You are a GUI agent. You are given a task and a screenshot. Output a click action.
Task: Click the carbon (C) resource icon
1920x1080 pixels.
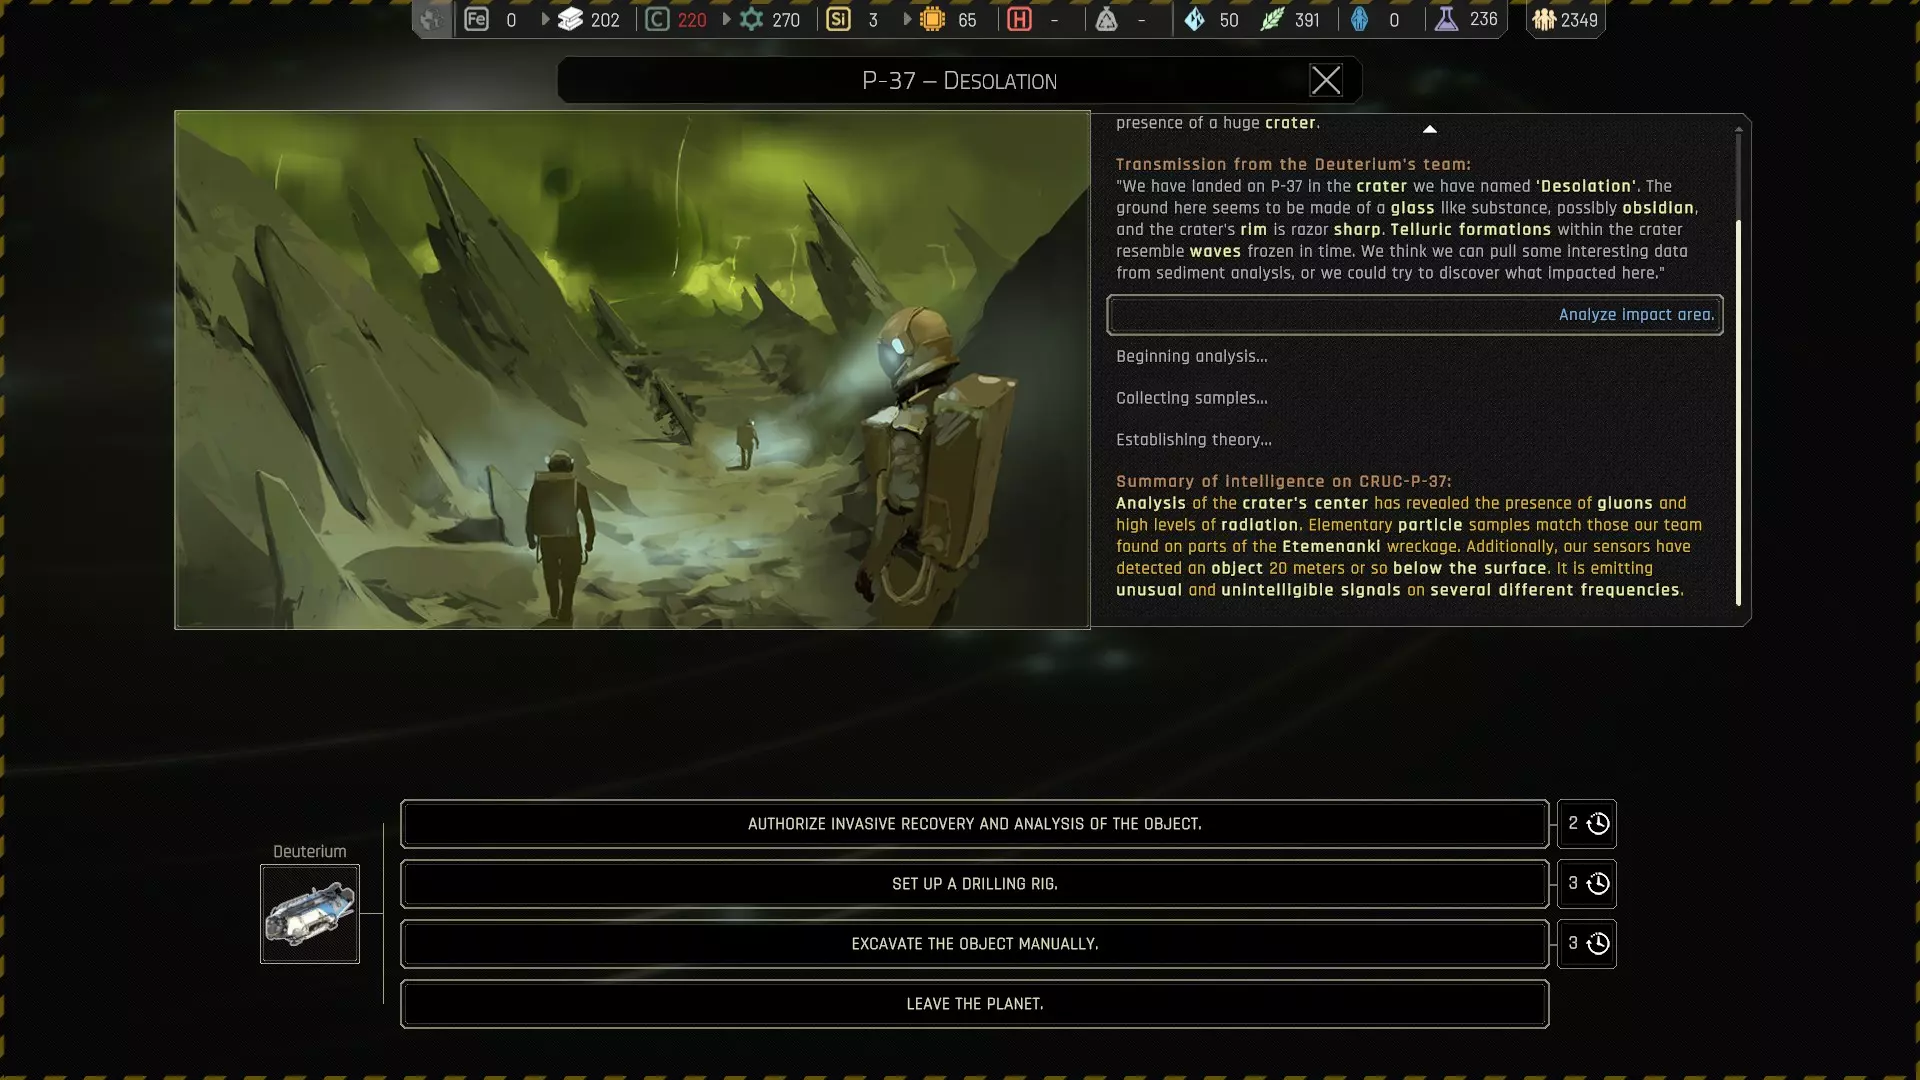click(657, 19)
